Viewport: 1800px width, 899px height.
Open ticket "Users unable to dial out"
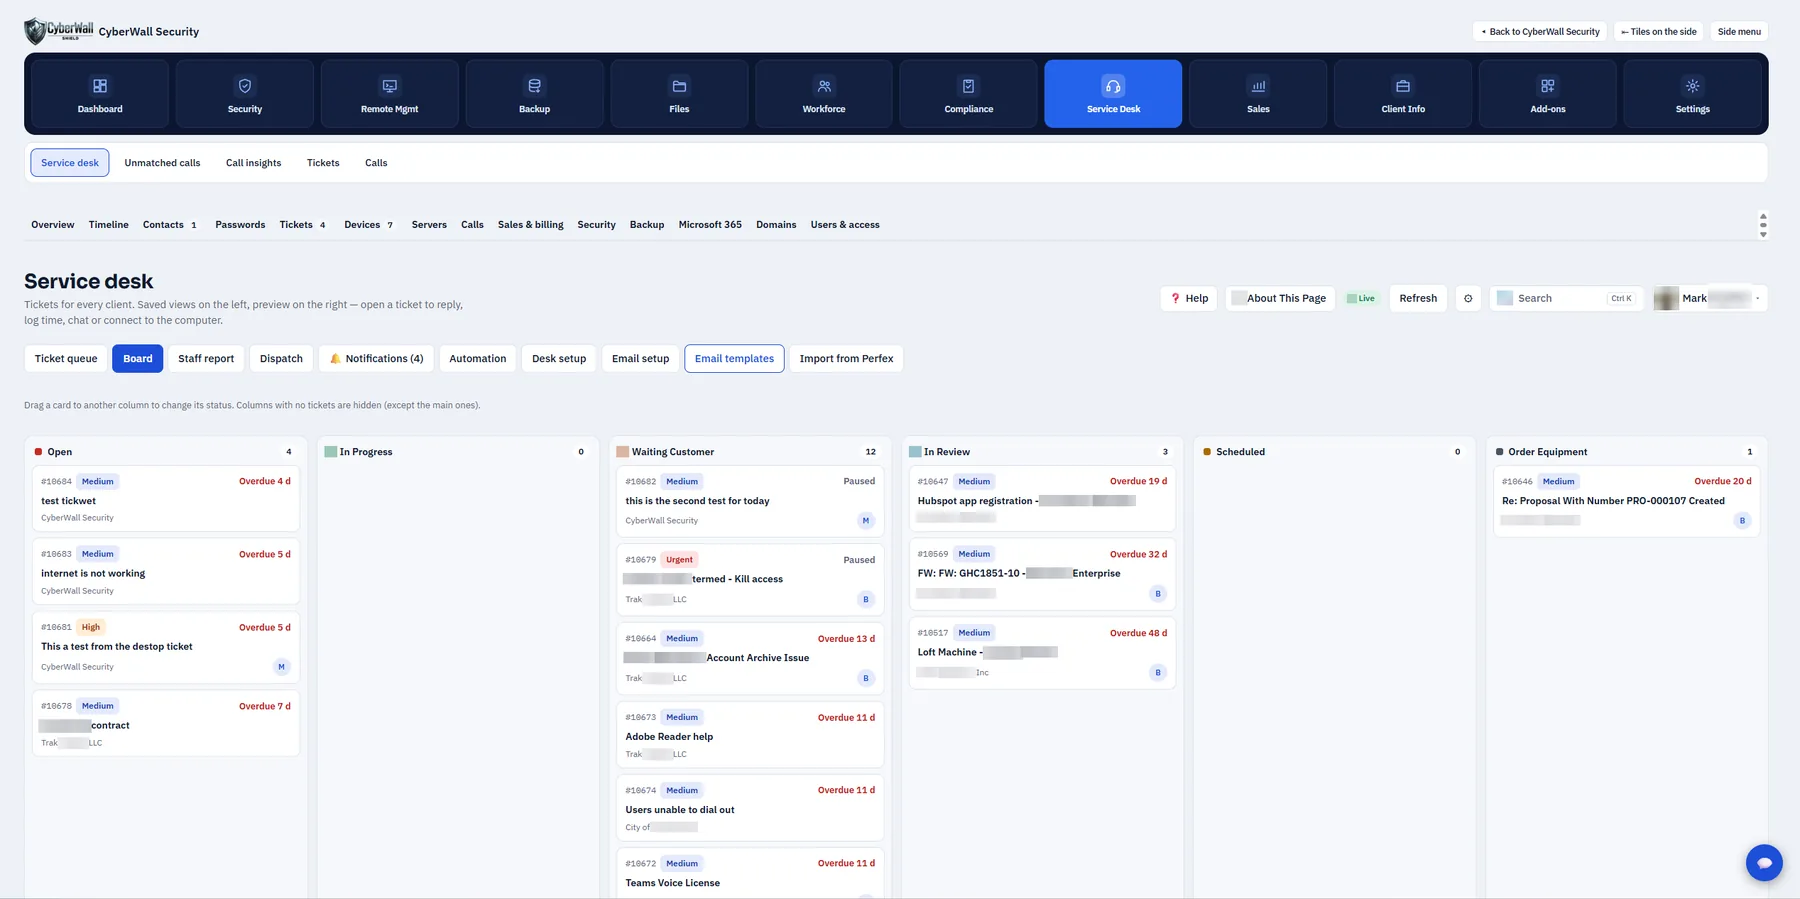[750, 808]
